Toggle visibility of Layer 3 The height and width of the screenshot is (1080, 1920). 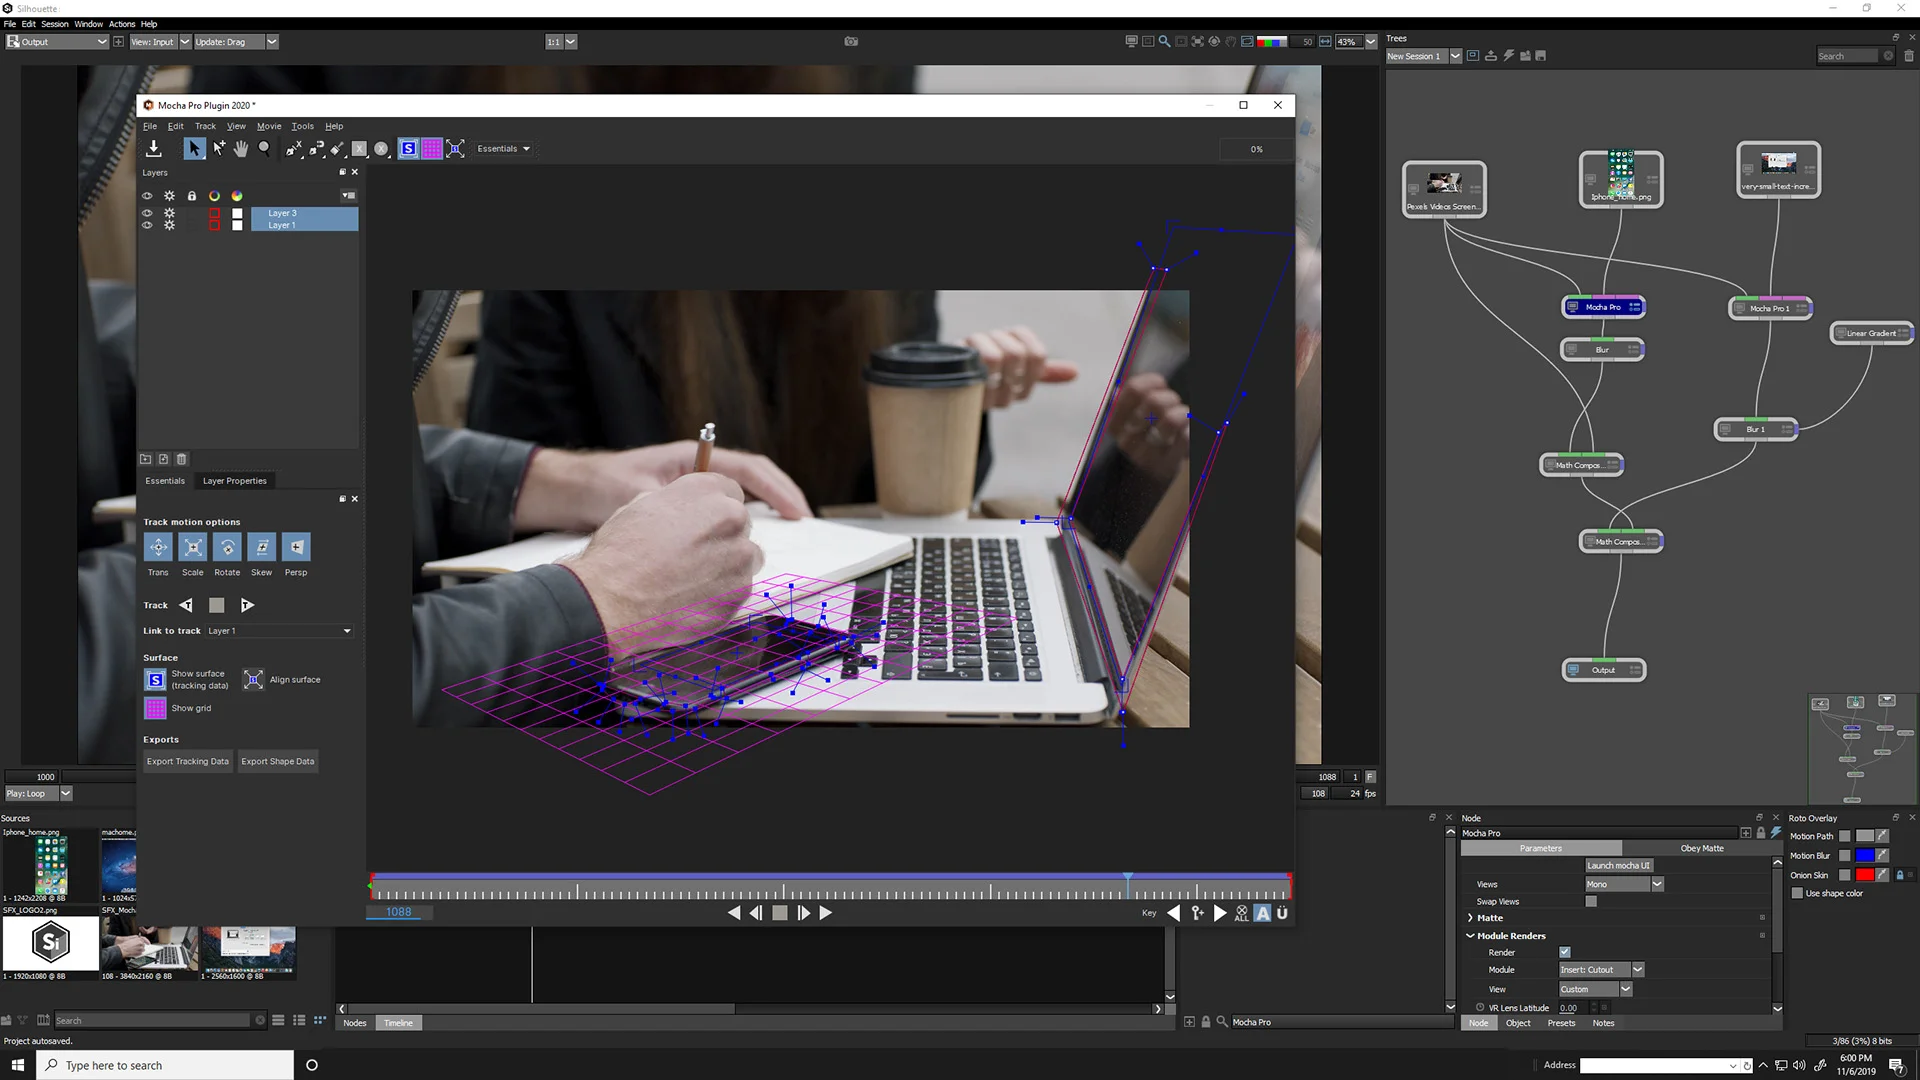[x=146, y=212]
